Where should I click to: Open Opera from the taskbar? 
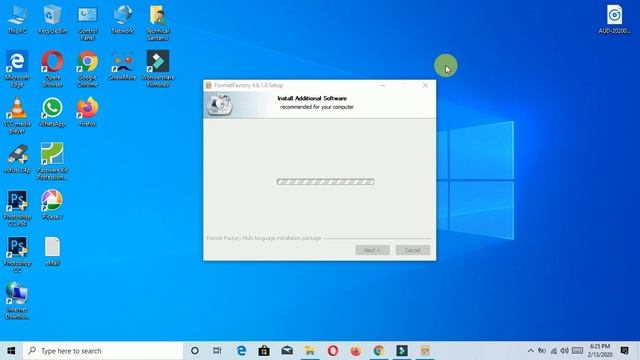(333, 351)
